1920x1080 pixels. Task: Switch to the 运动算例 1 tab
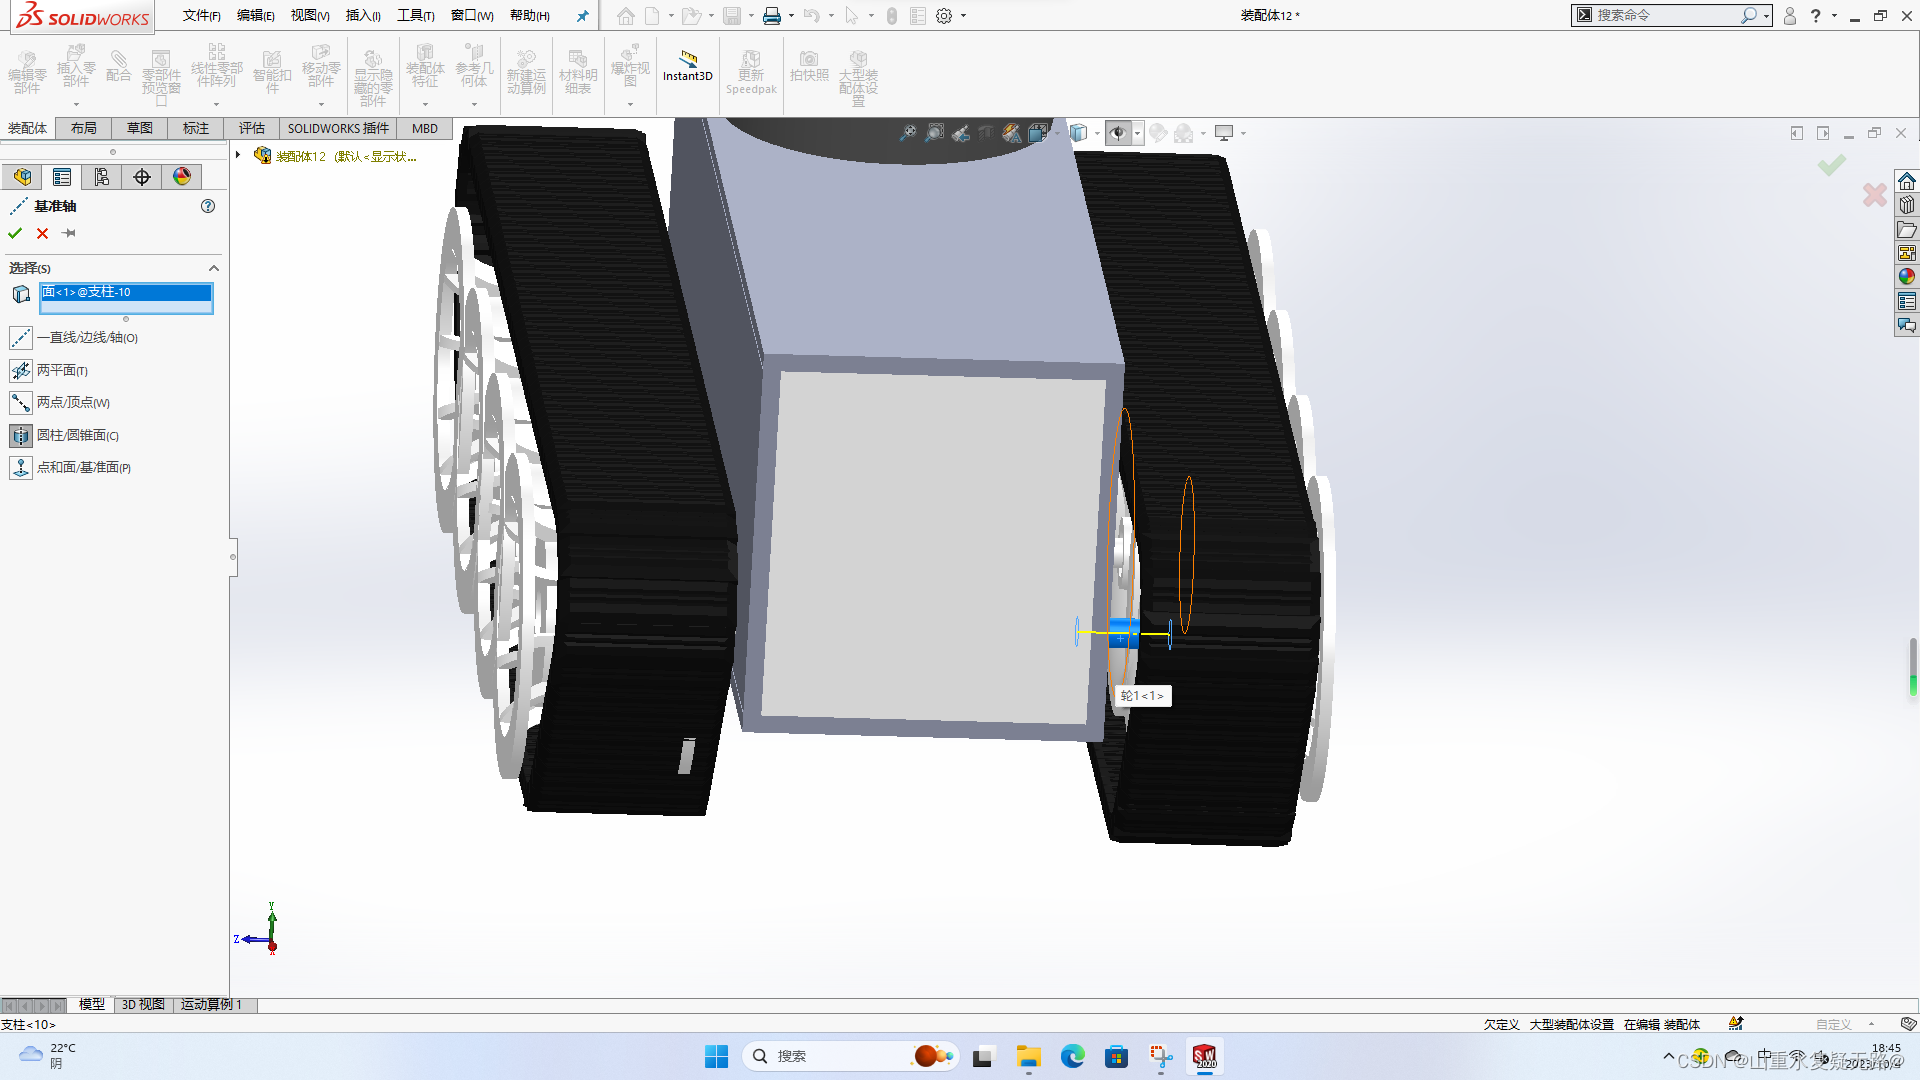212,1005
